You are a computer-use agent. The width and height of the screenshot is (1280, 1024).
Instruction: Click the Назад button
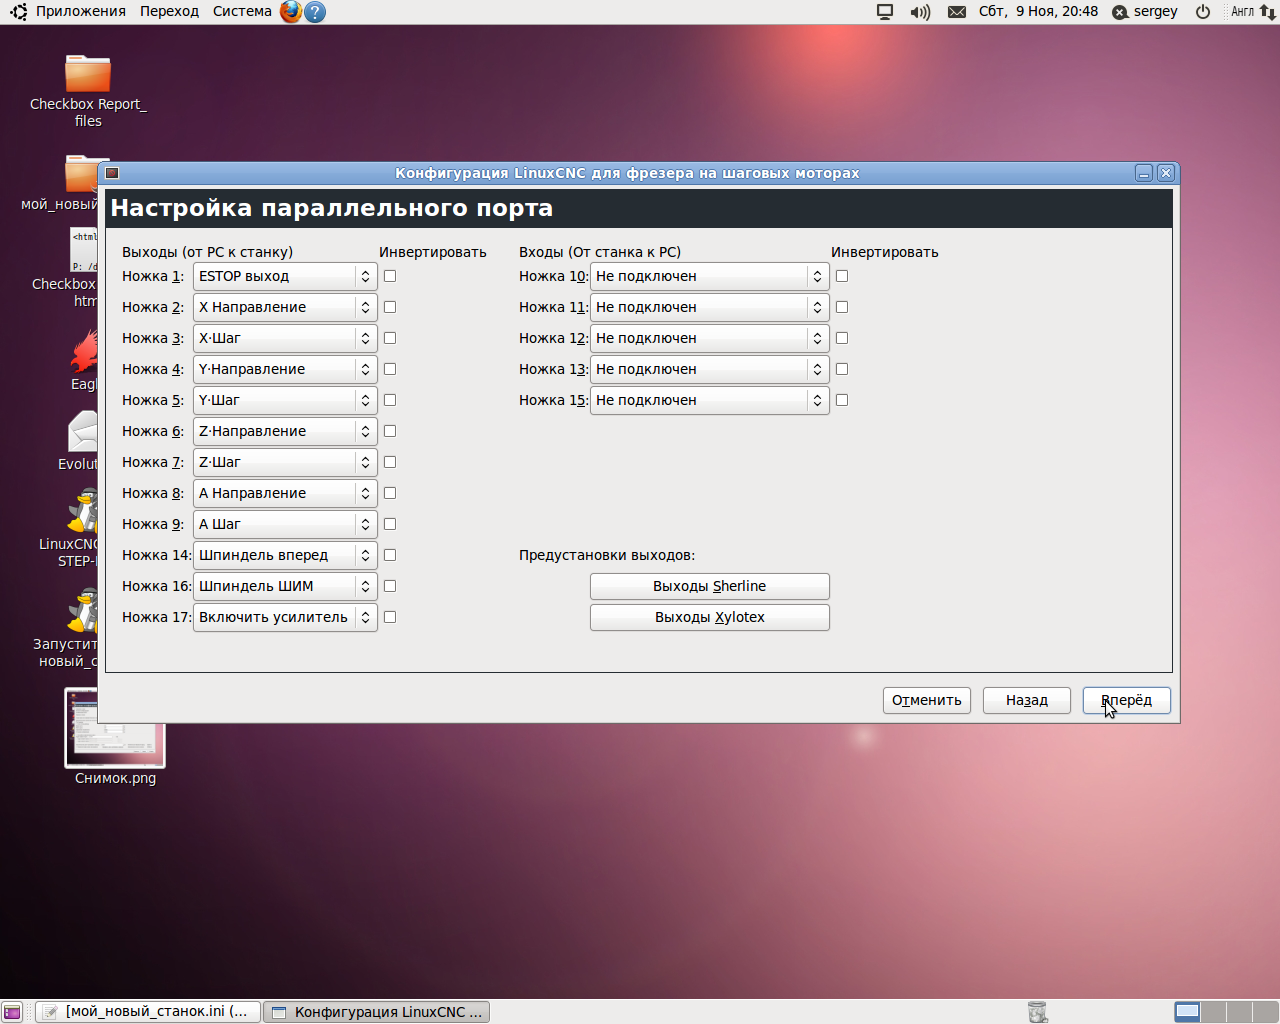coord(1027,700)
